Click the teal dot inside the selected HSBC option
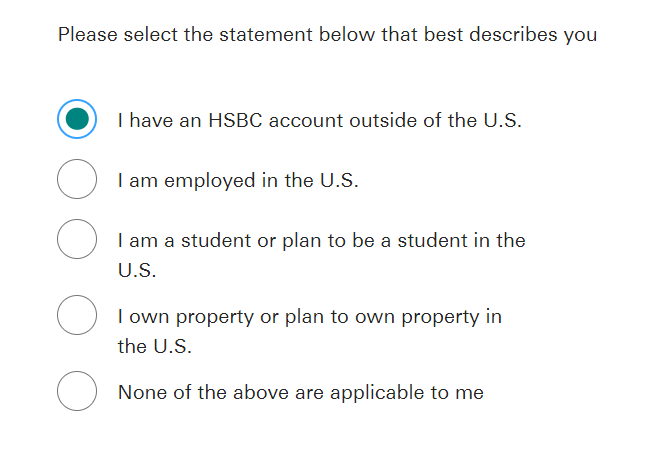 (77, 119)
